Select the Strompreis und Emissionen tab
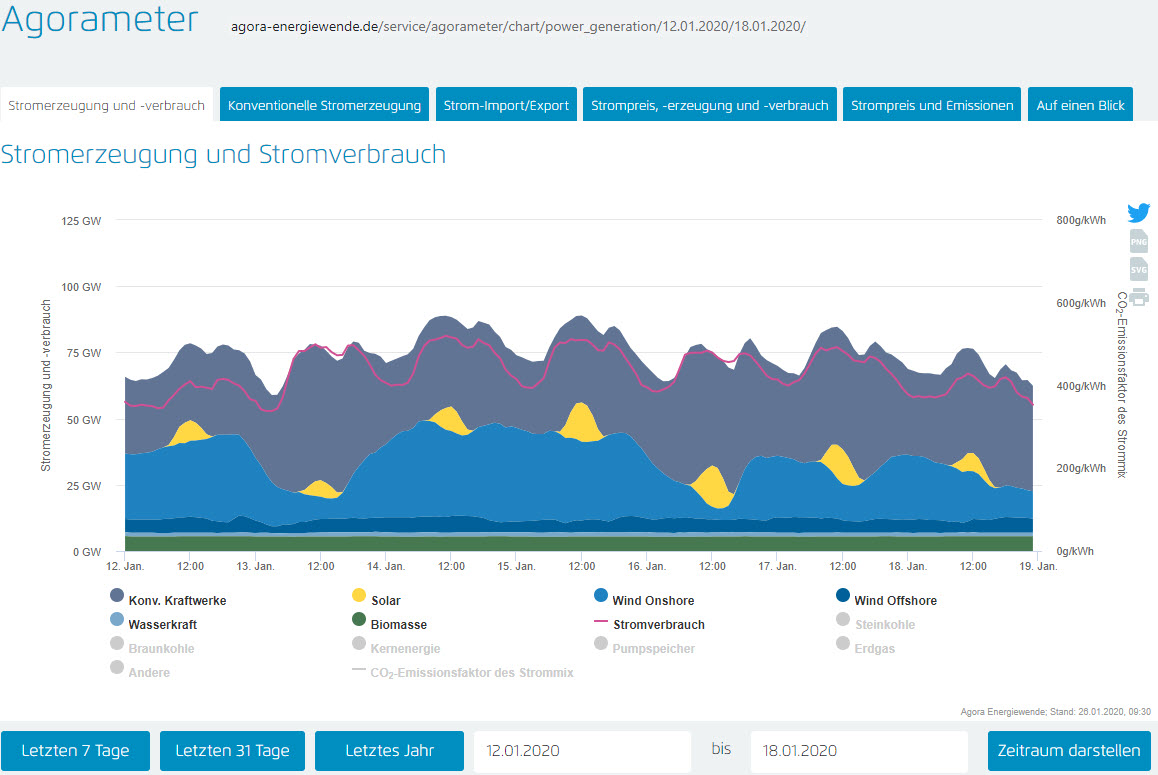 pyautogui.click(x=932, y=105)
